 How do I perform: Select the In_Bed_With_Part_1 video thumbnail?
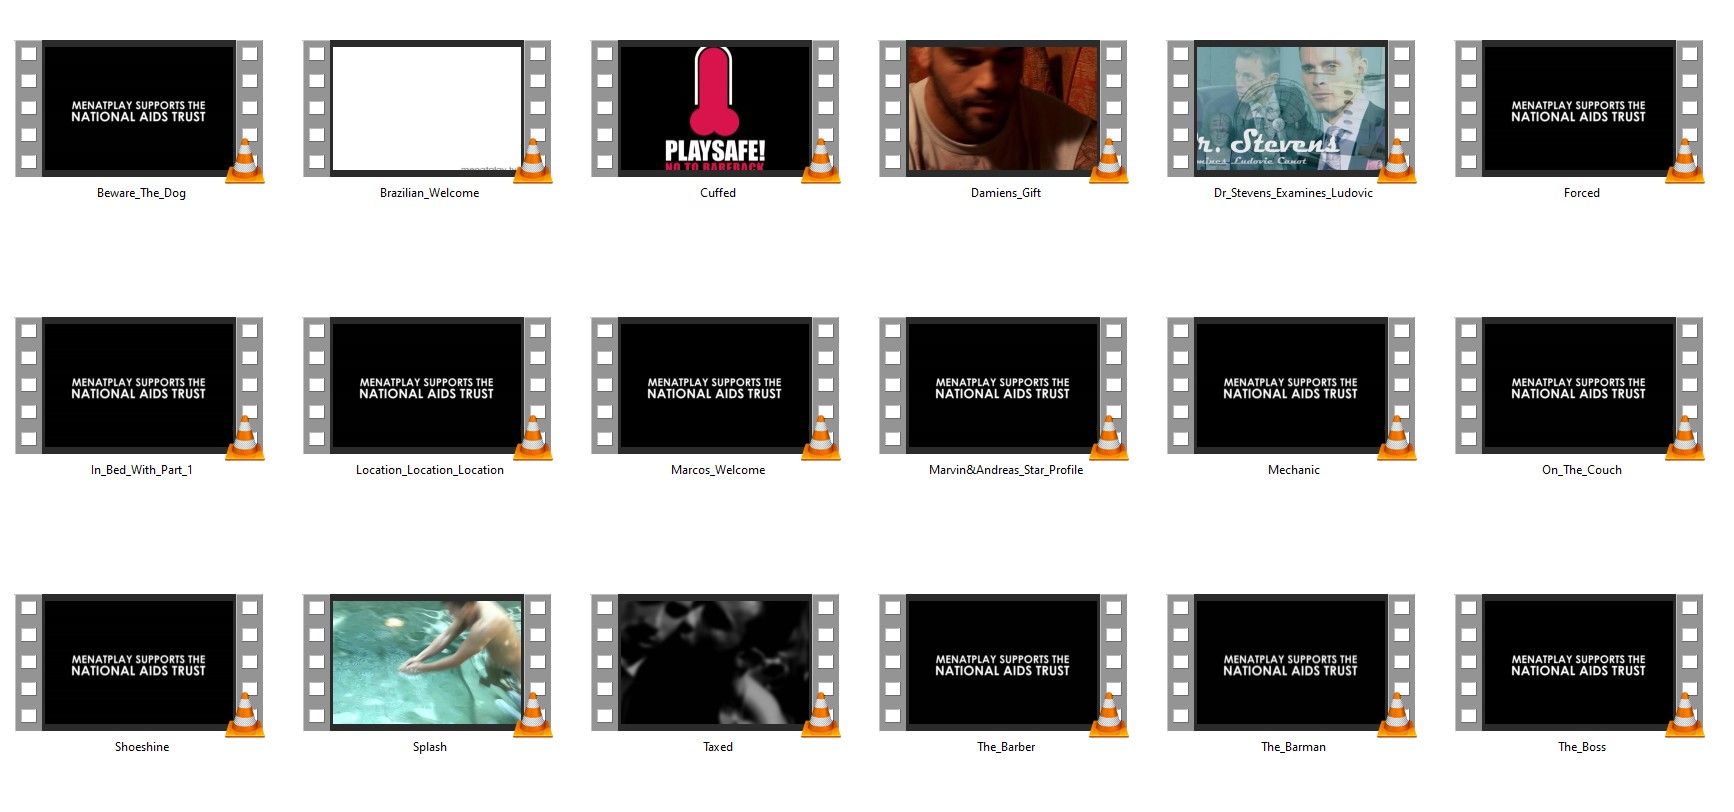pyautogui.click(x=138, y=385)
